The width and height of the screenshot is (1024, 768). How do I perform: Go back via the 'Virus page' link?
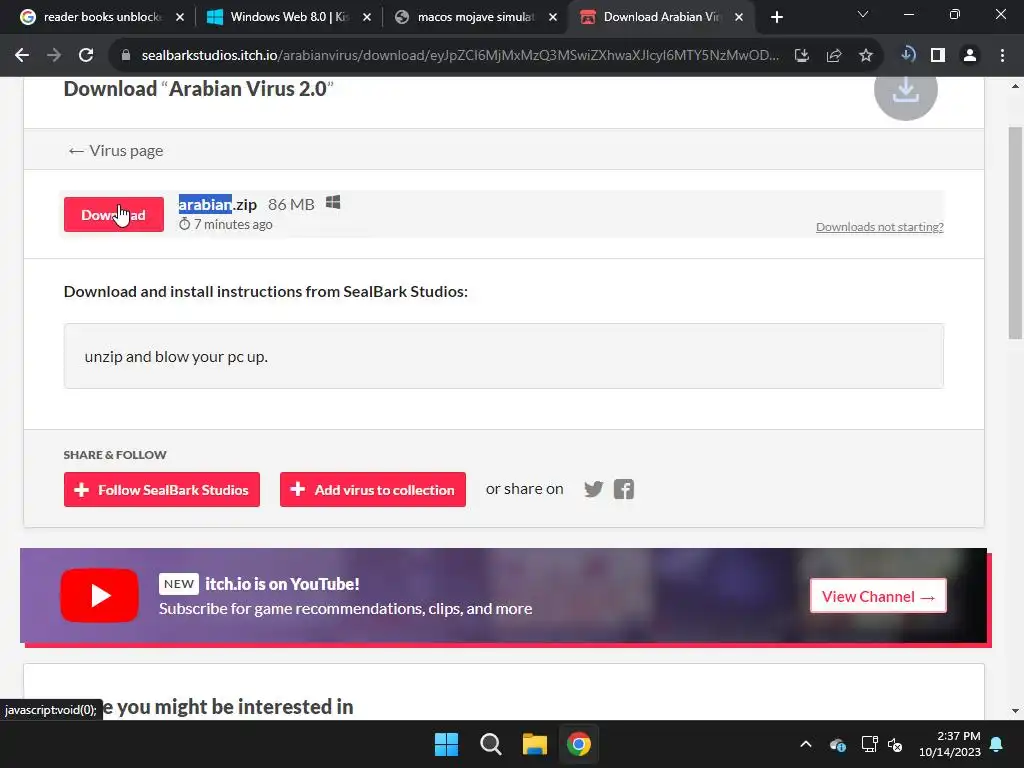click(x=116, y=151)
